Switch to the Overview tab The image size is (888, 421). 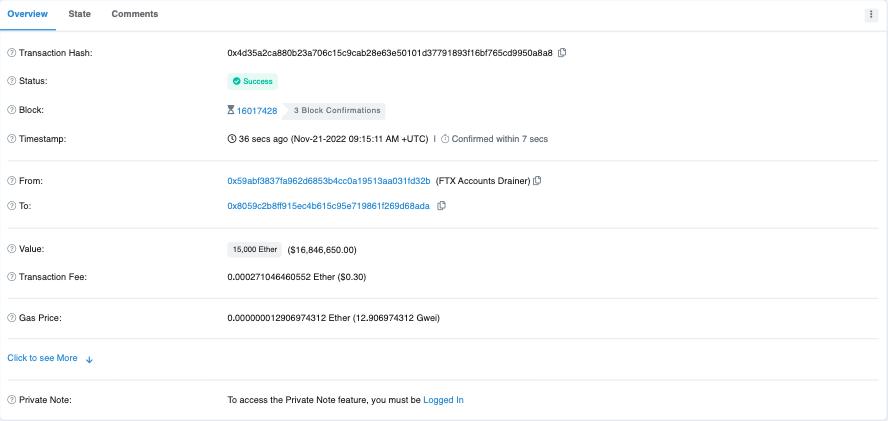(27, 14)
